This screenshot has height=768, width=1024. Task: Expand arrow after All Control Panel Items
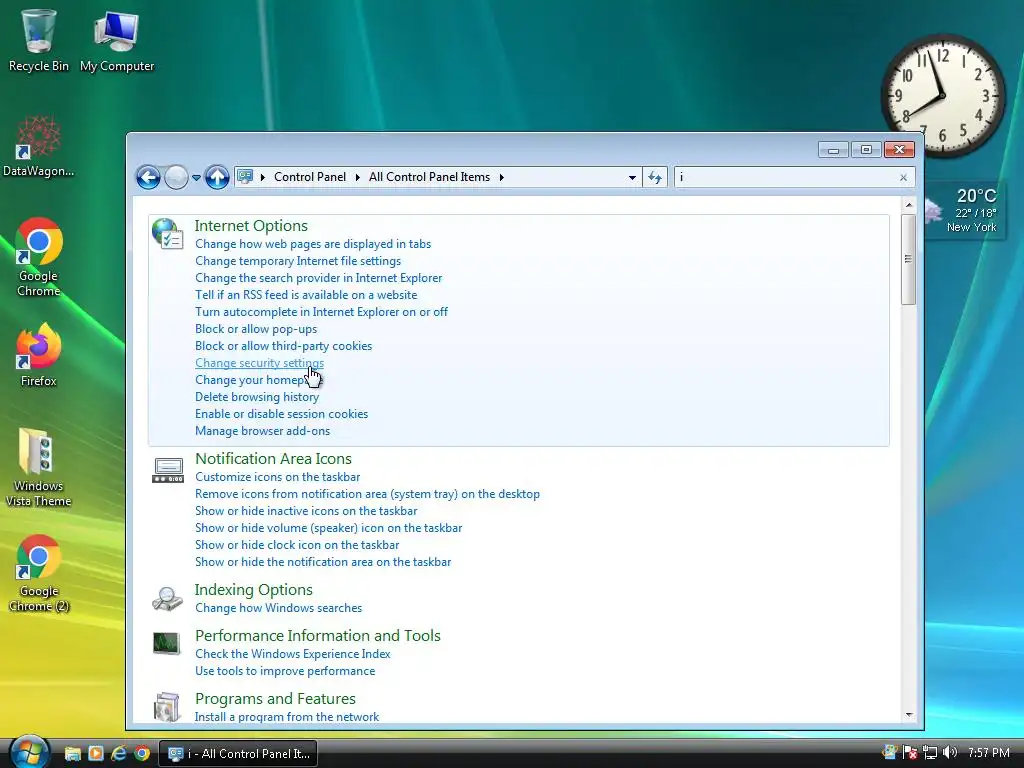501,177
